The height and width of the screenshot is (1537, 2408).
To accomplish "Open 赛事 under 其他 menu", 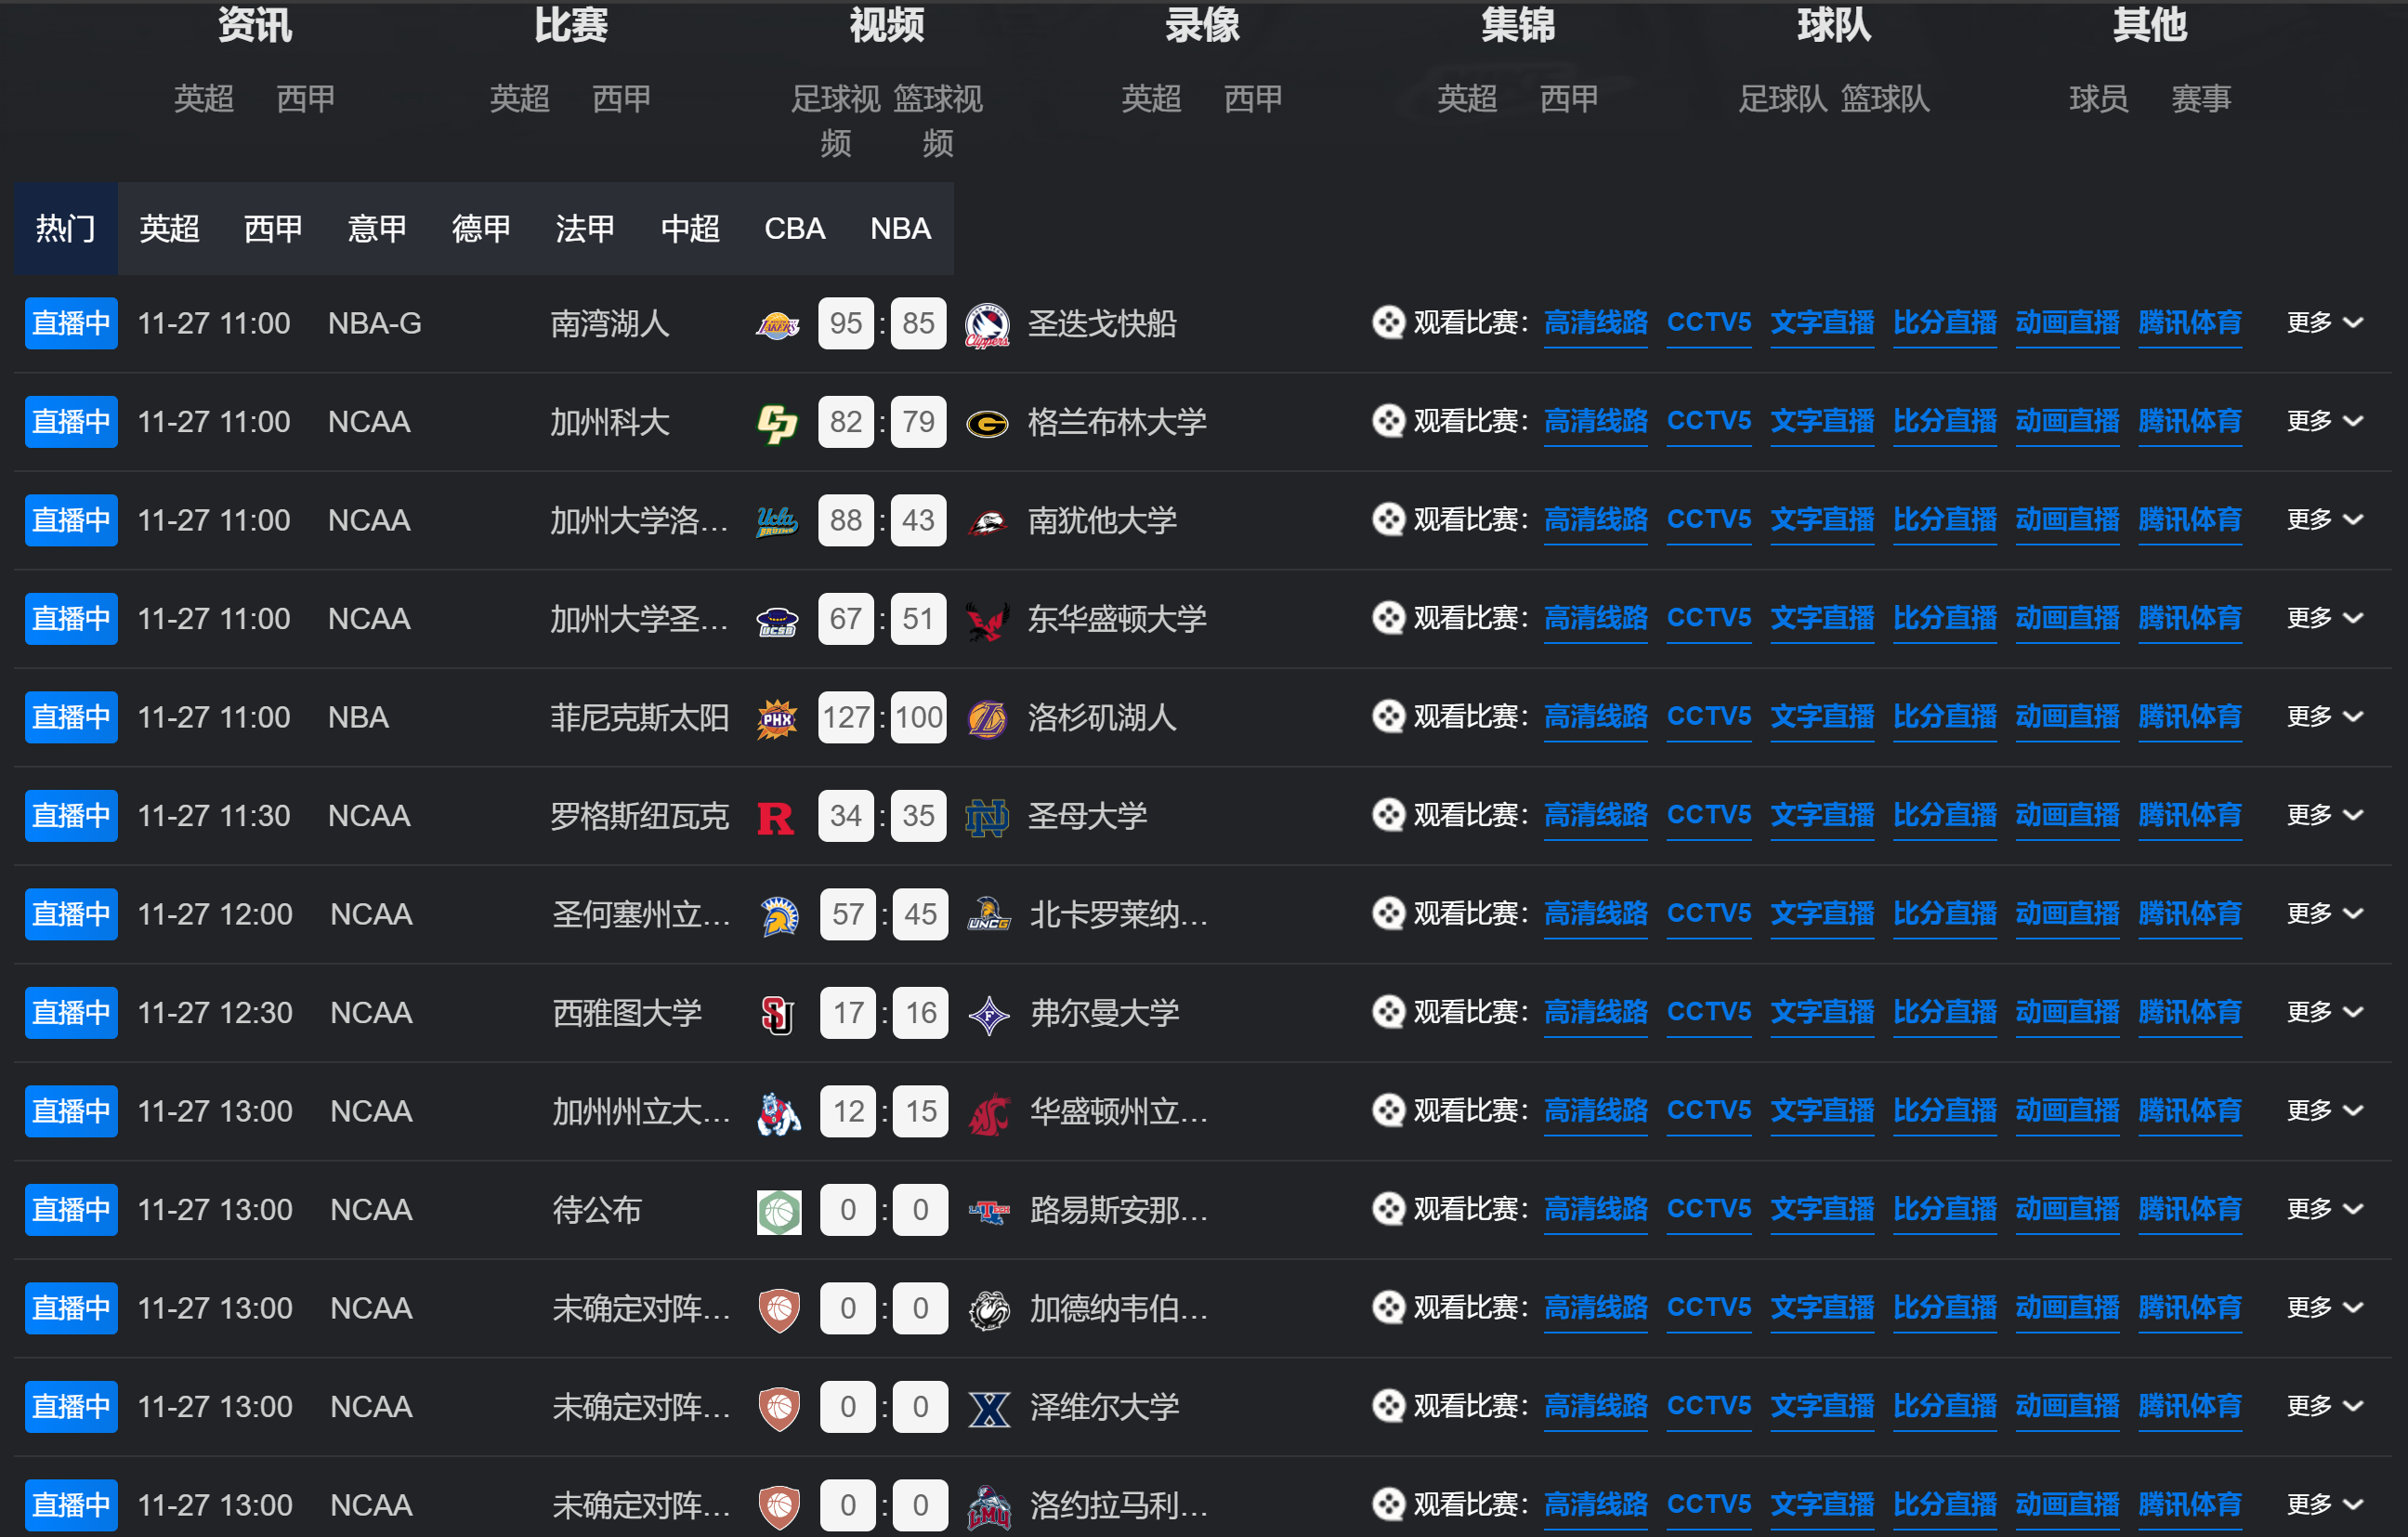I will tap(2201, 99).
